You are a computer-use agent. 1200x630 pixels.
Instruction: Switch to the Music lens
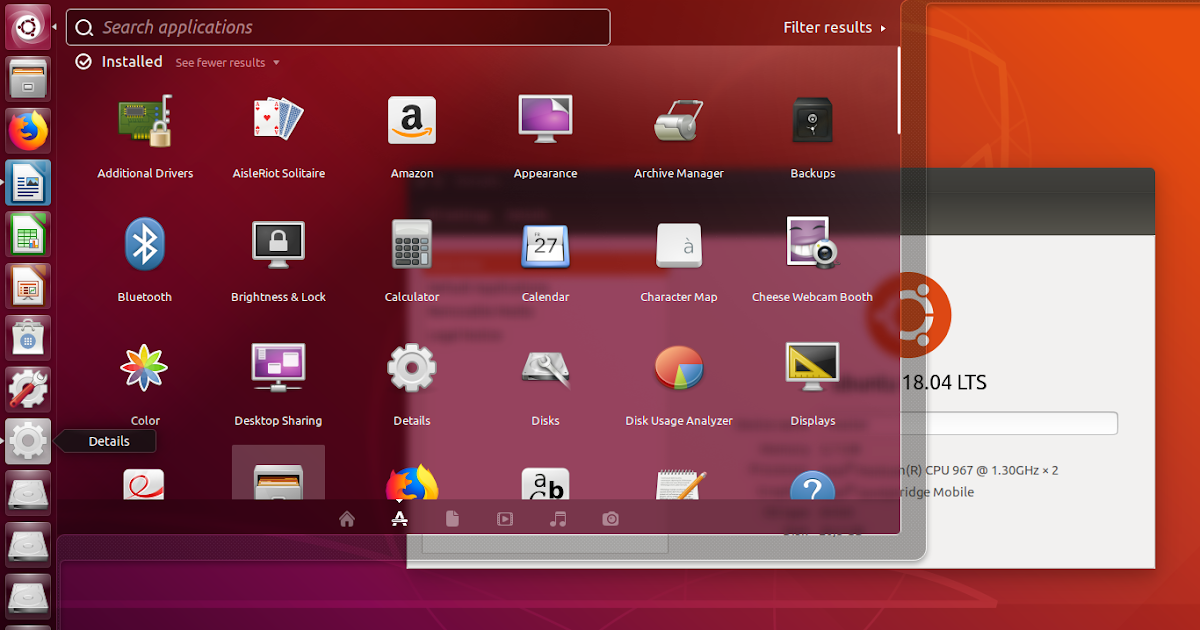[558, 519]
